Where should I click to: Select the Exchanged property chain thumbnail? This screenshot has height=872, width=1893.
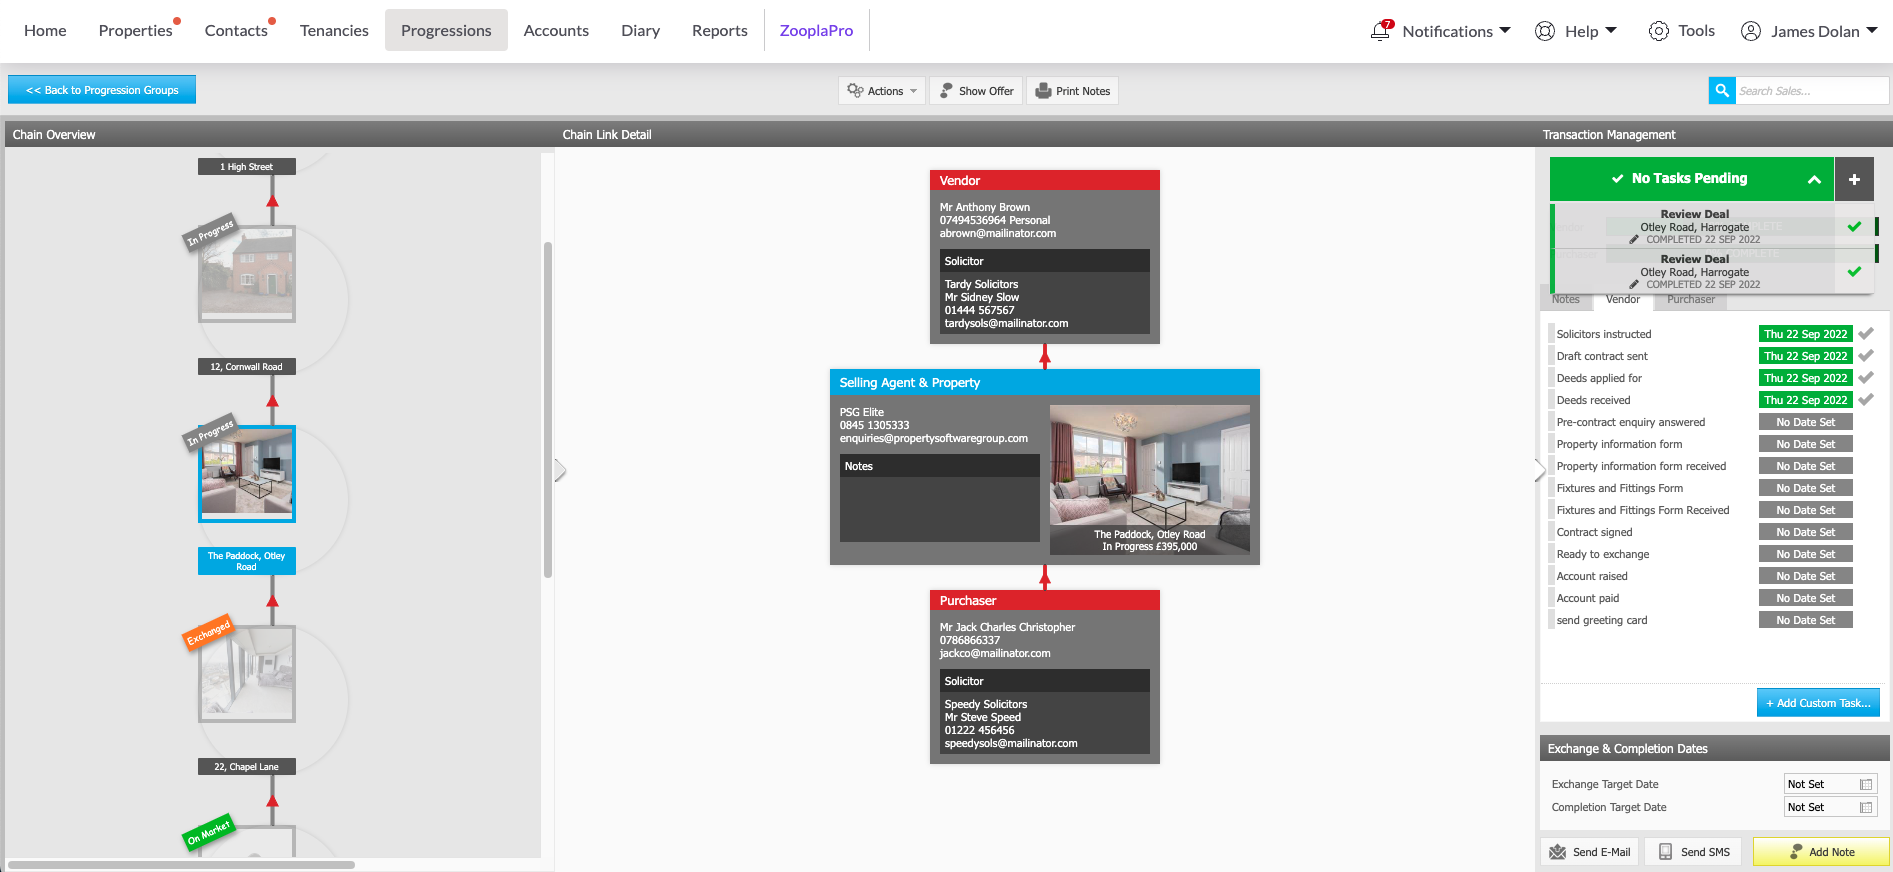pyautogui.click(x=247, y=674)
